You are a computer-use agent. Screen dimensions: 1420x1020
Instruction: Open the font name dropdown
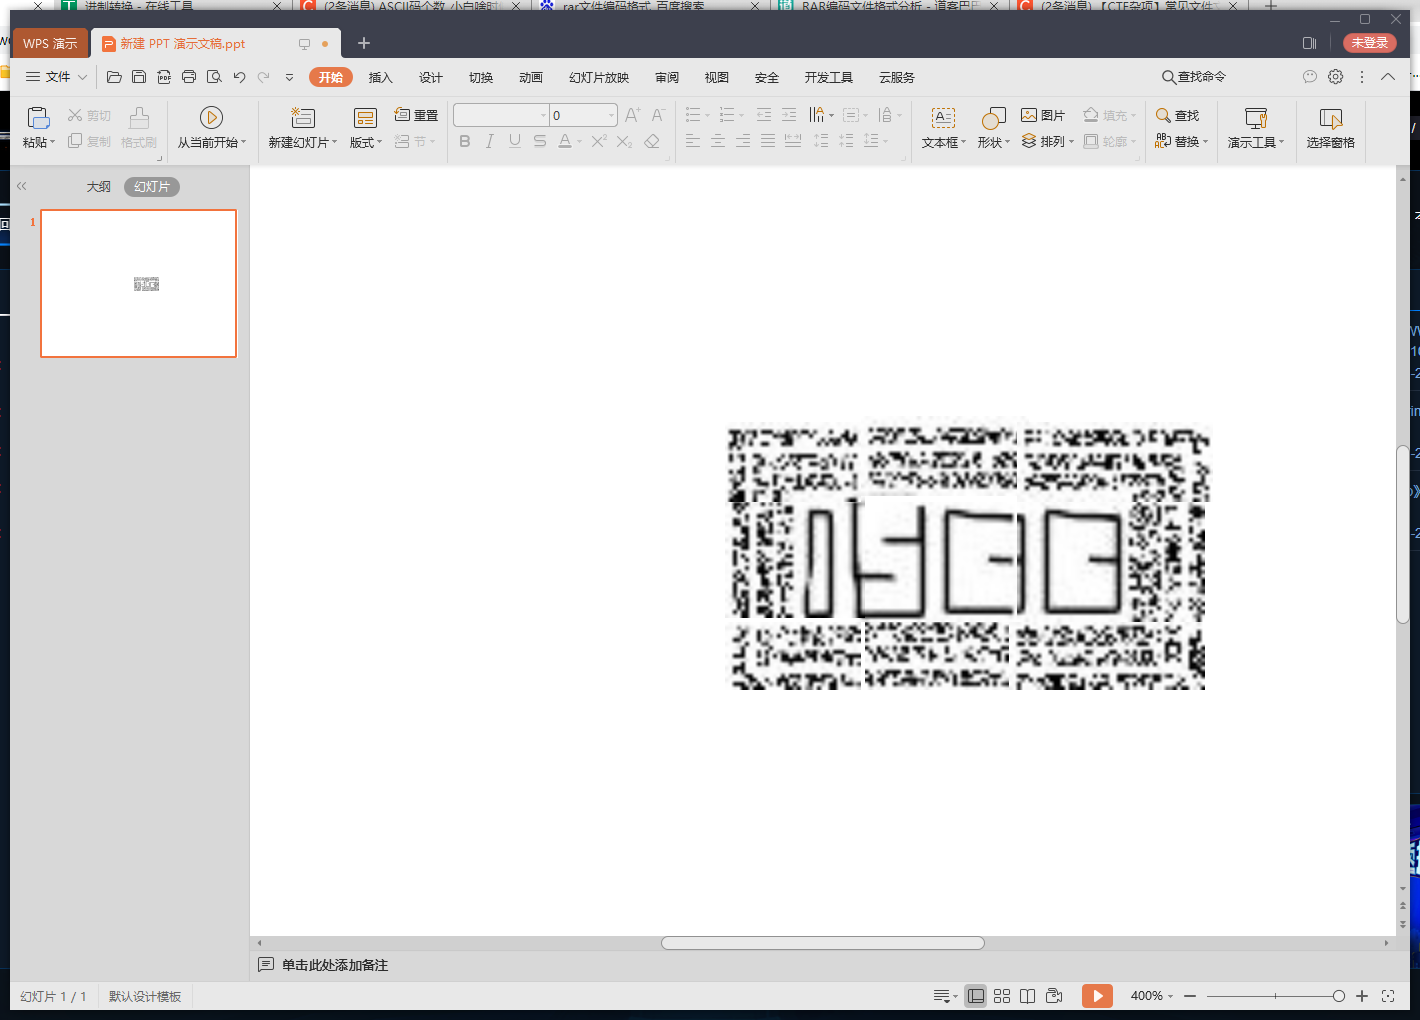coord(544,115)
